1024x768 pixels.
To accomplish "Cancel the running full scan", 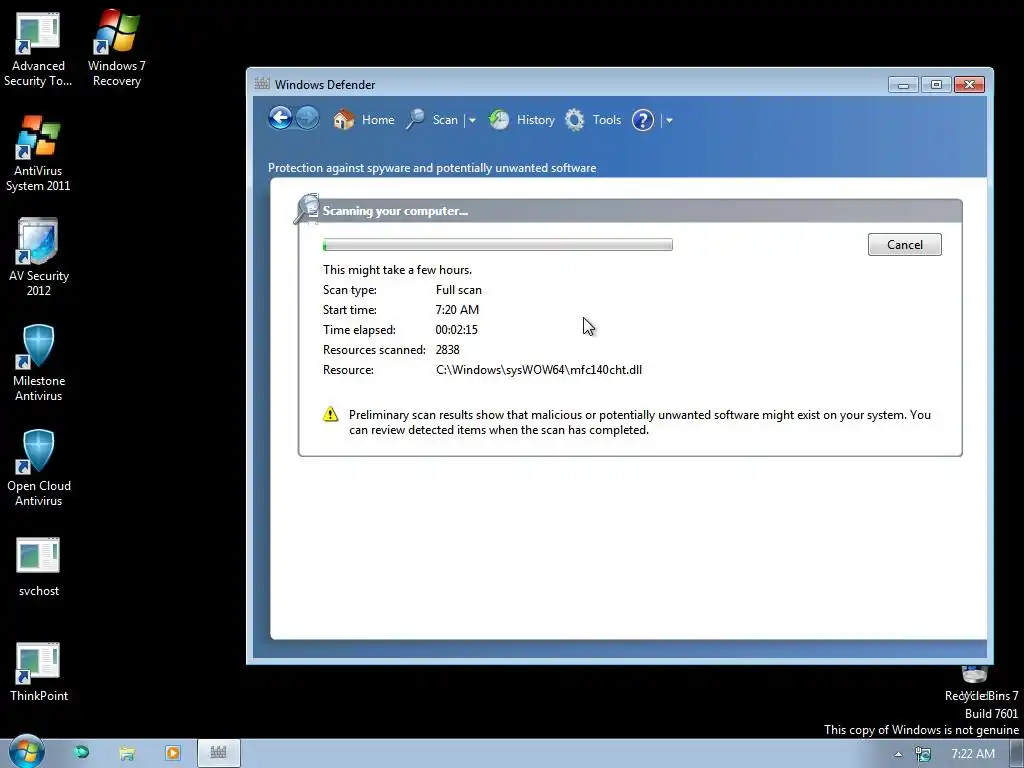I will pos(904,244).
